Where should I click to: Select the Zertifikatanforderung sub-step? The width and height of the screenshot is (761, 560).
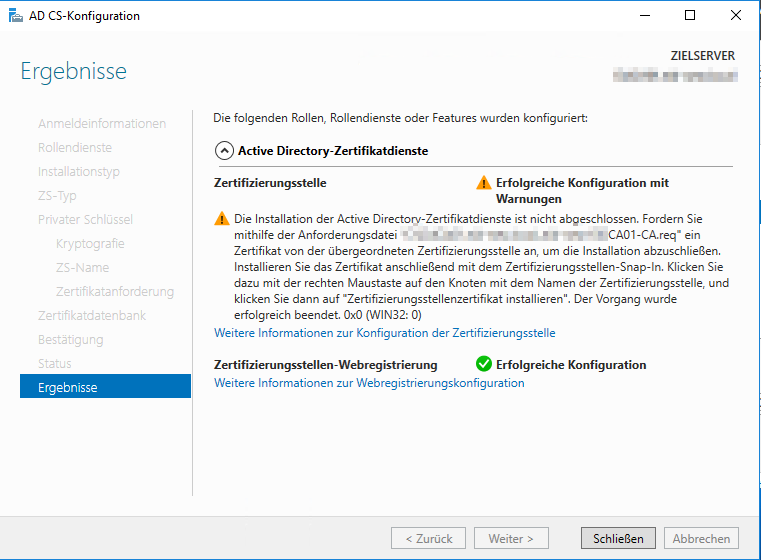pyautogui.click(x=115, y=292)
